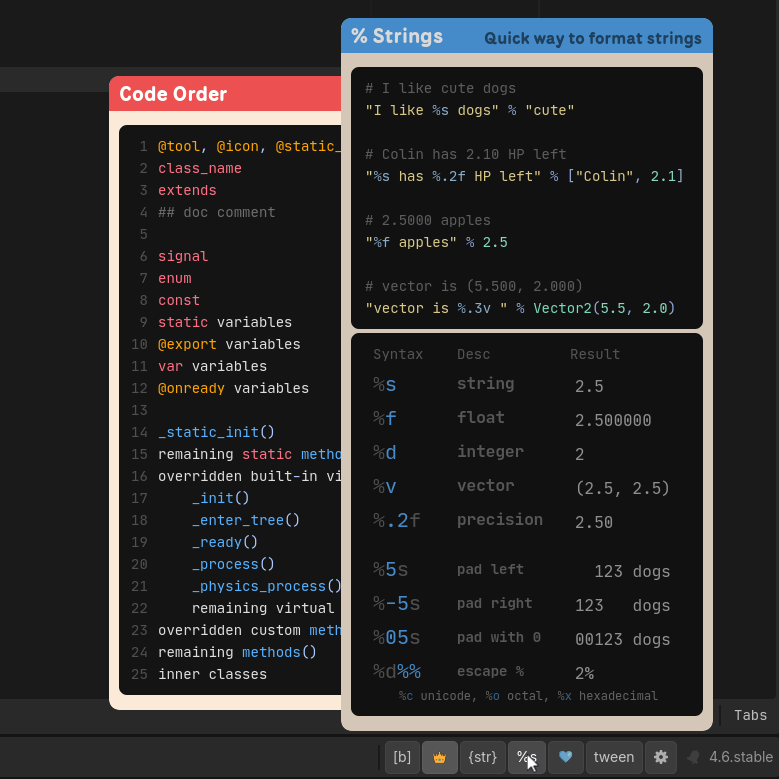This screenshot has width=779, height=779.
Task: Click the Tabs indicator label
Action: pos(750,715)
